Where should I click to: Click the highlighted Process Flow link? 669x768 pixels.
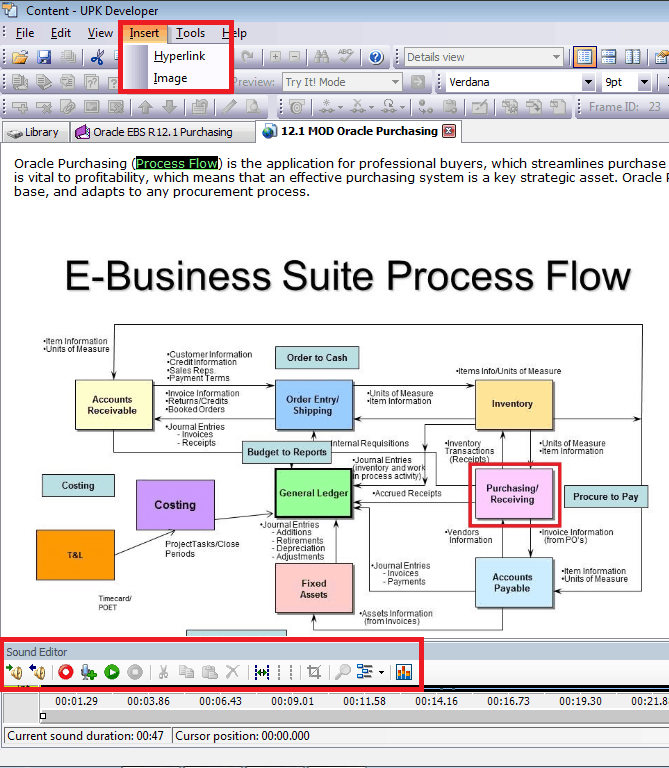[x=177, y=163]
